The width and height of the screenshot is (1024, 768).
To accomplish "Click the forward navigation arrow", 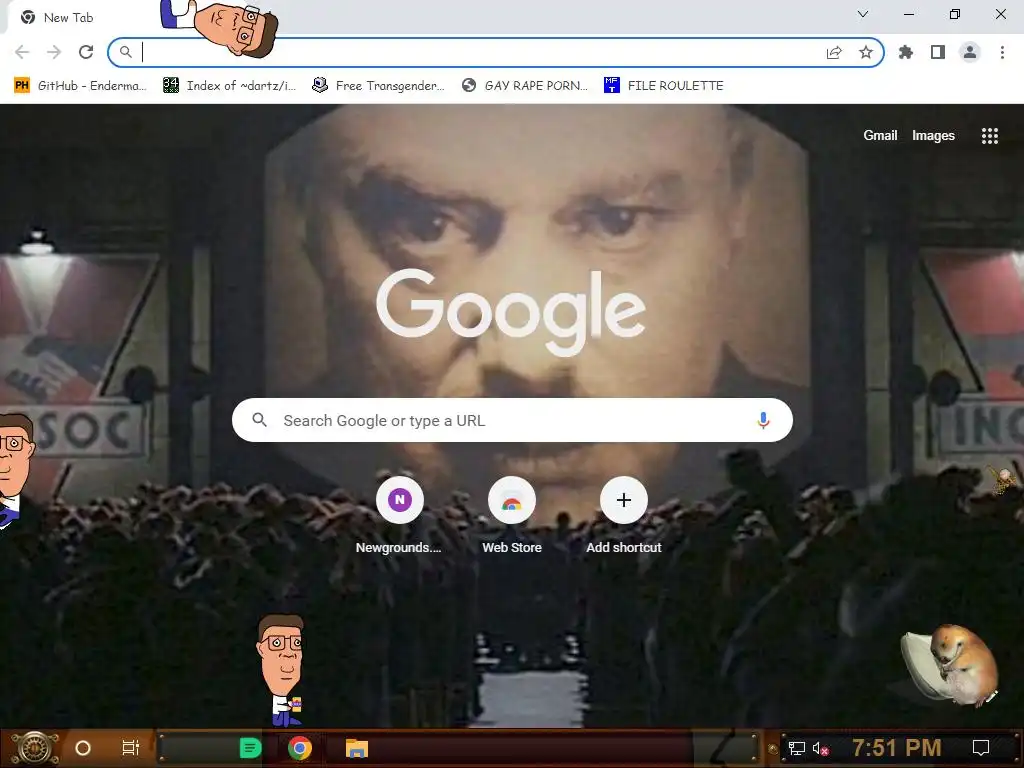I will coord(54,52).
